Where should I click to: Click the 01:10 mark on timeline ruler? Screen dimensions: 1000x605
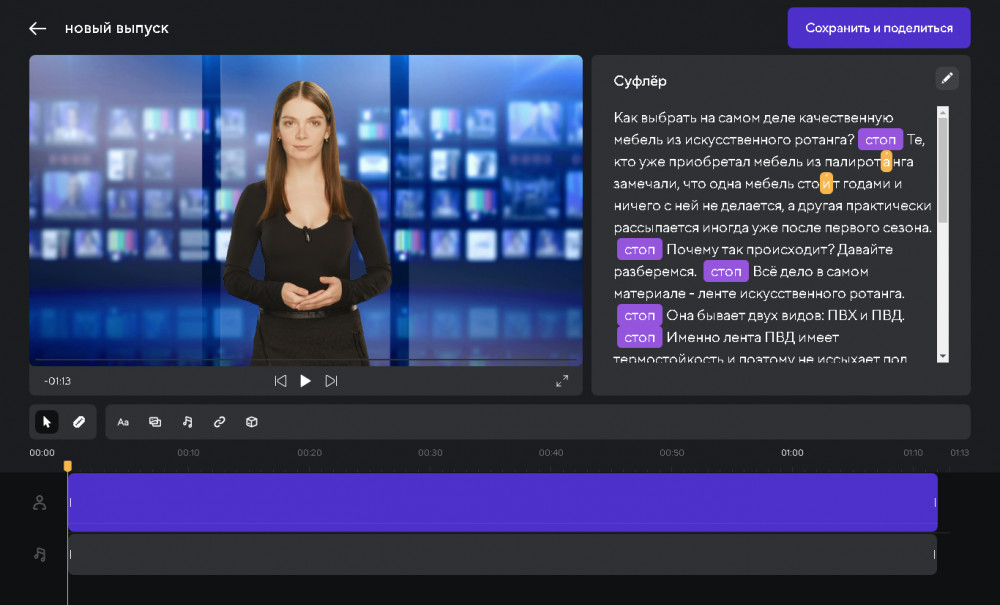click(x=913, y=453)
